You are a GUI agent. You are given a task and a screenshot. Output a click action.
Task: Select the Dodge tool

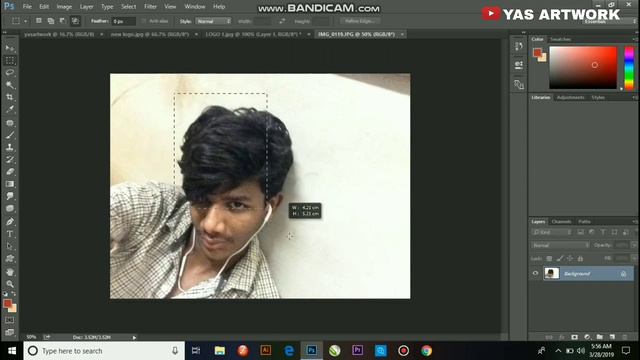pos(10,209)
